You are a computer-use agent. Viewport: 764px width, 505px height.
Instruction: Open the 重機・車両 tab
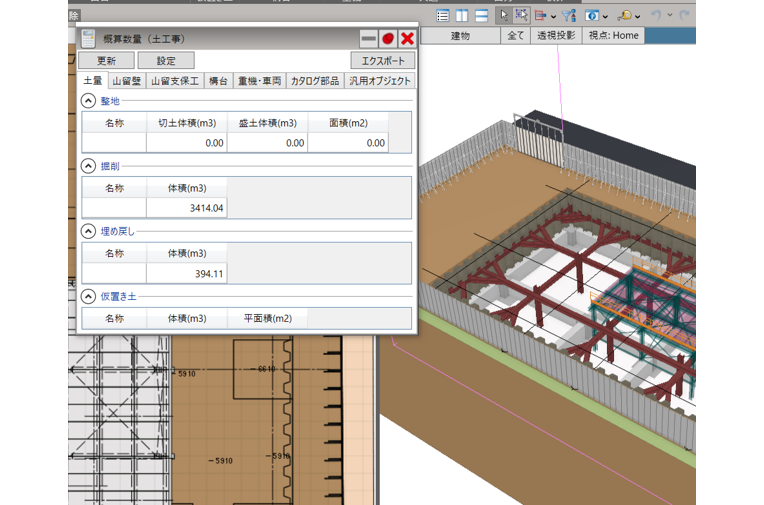point(259,81)
